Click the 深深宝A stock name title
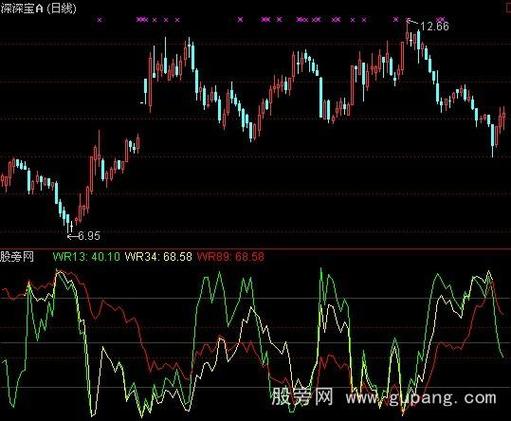The height and width of the screenshot is (421, 511). tap(22, 8)
